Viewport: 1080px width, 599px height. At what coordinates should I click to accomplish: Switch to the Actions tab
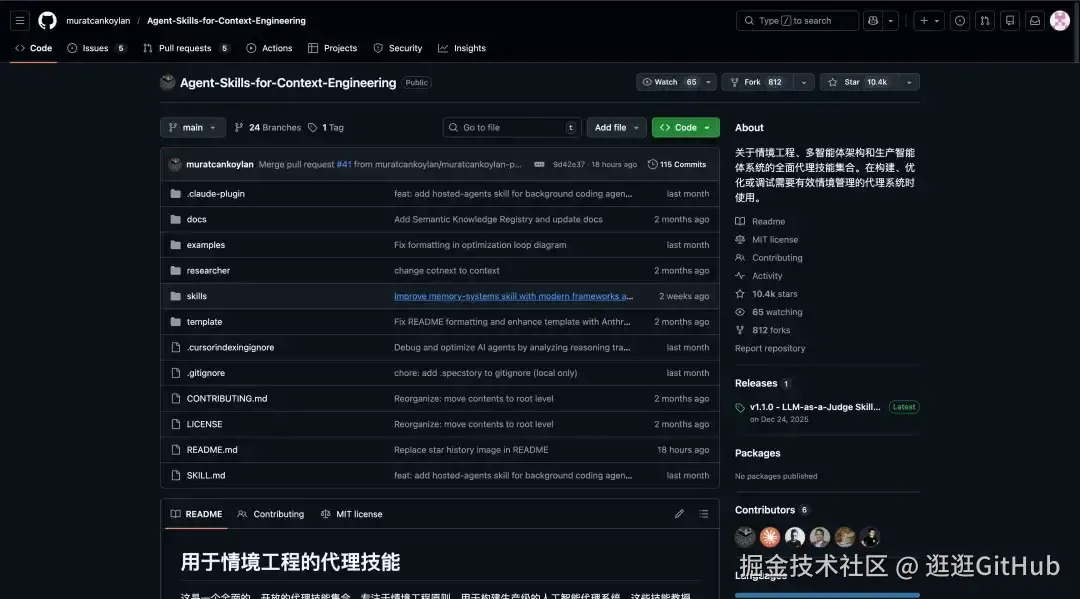click(269, 48)
